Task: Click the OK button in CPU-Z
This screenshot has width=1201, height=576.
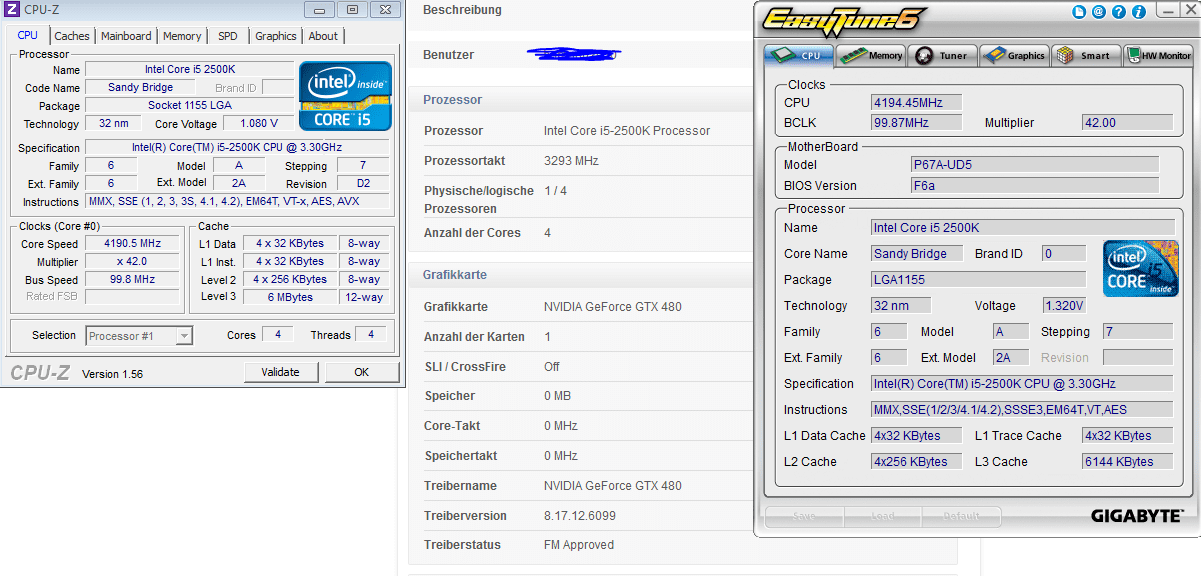Action: [361, 372]
